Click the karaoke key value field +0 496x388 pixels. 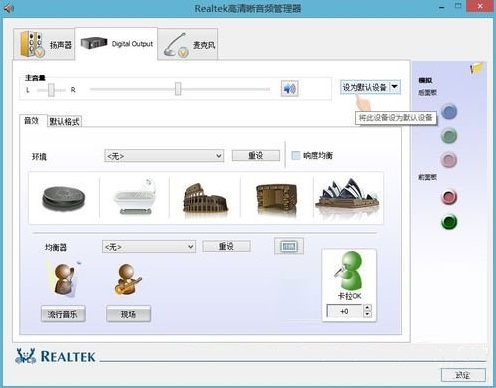[x=344, y=311]
